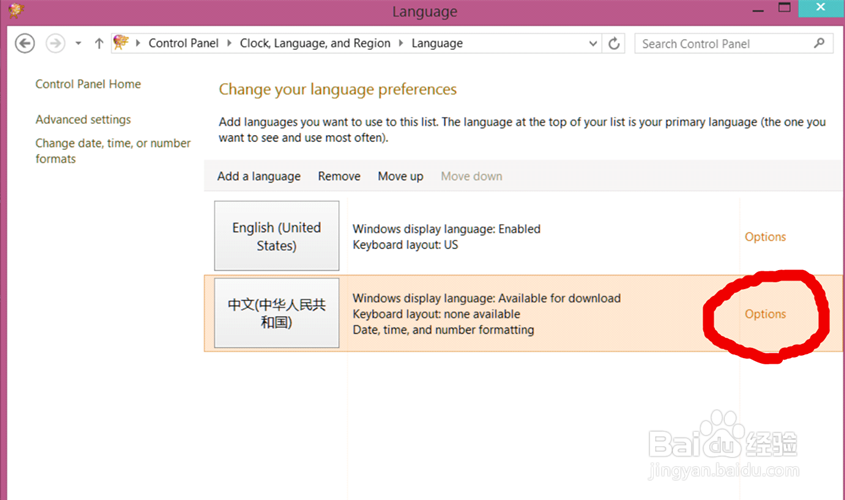Open address bar history dropdown

[593, 44]
